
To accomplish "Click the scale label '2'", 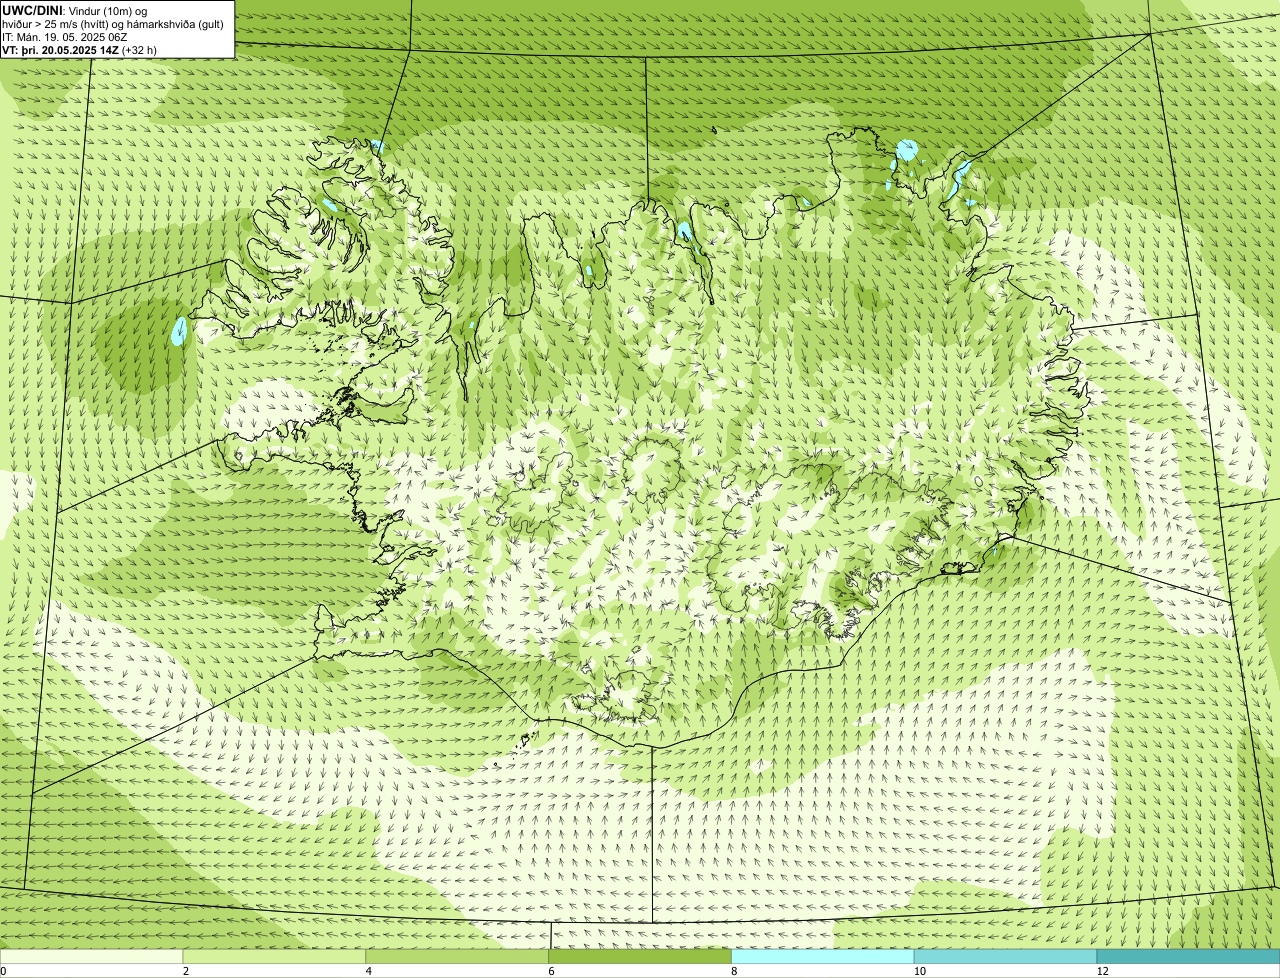I will point(186,971).
